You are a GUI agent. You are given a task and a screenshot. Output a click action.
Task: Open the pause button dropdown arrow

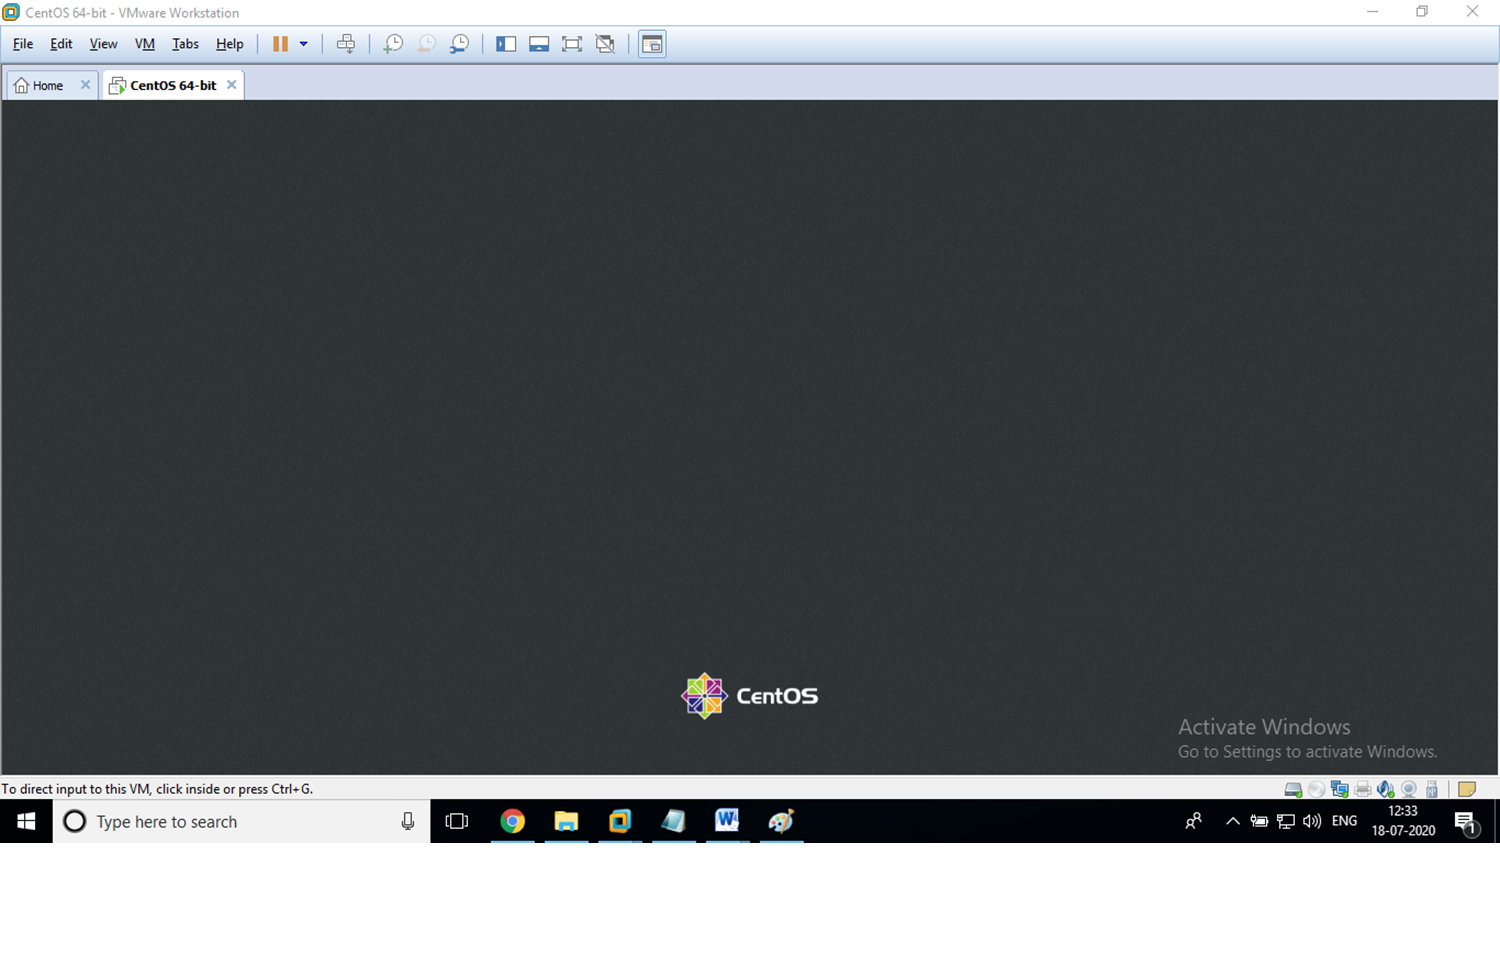(304, 43)
